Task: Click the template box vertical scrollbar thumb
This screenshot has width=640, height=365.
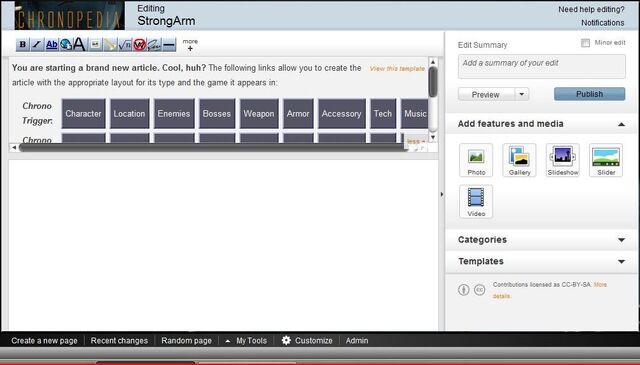Action: [433, 82]
